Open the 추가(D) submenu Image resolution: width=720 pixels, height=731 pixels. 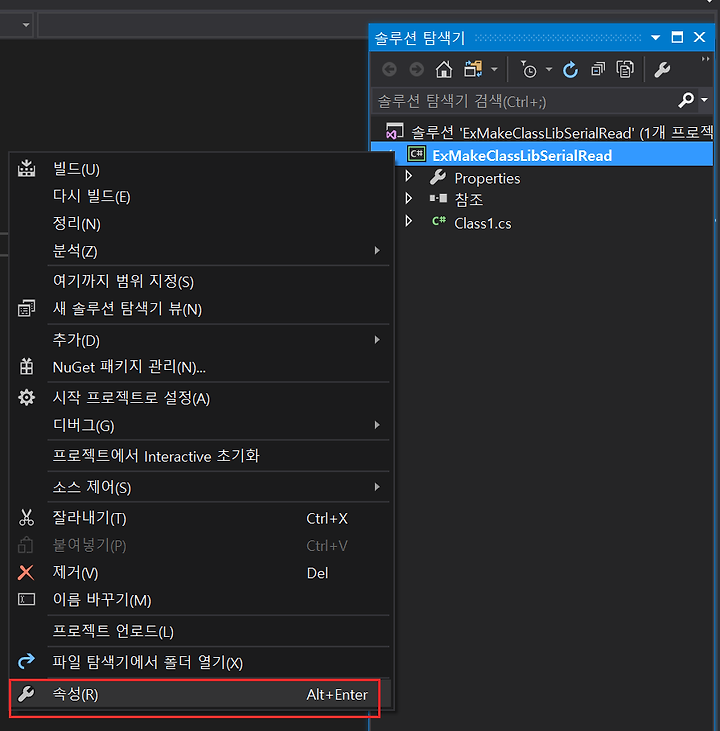[201, 340]
